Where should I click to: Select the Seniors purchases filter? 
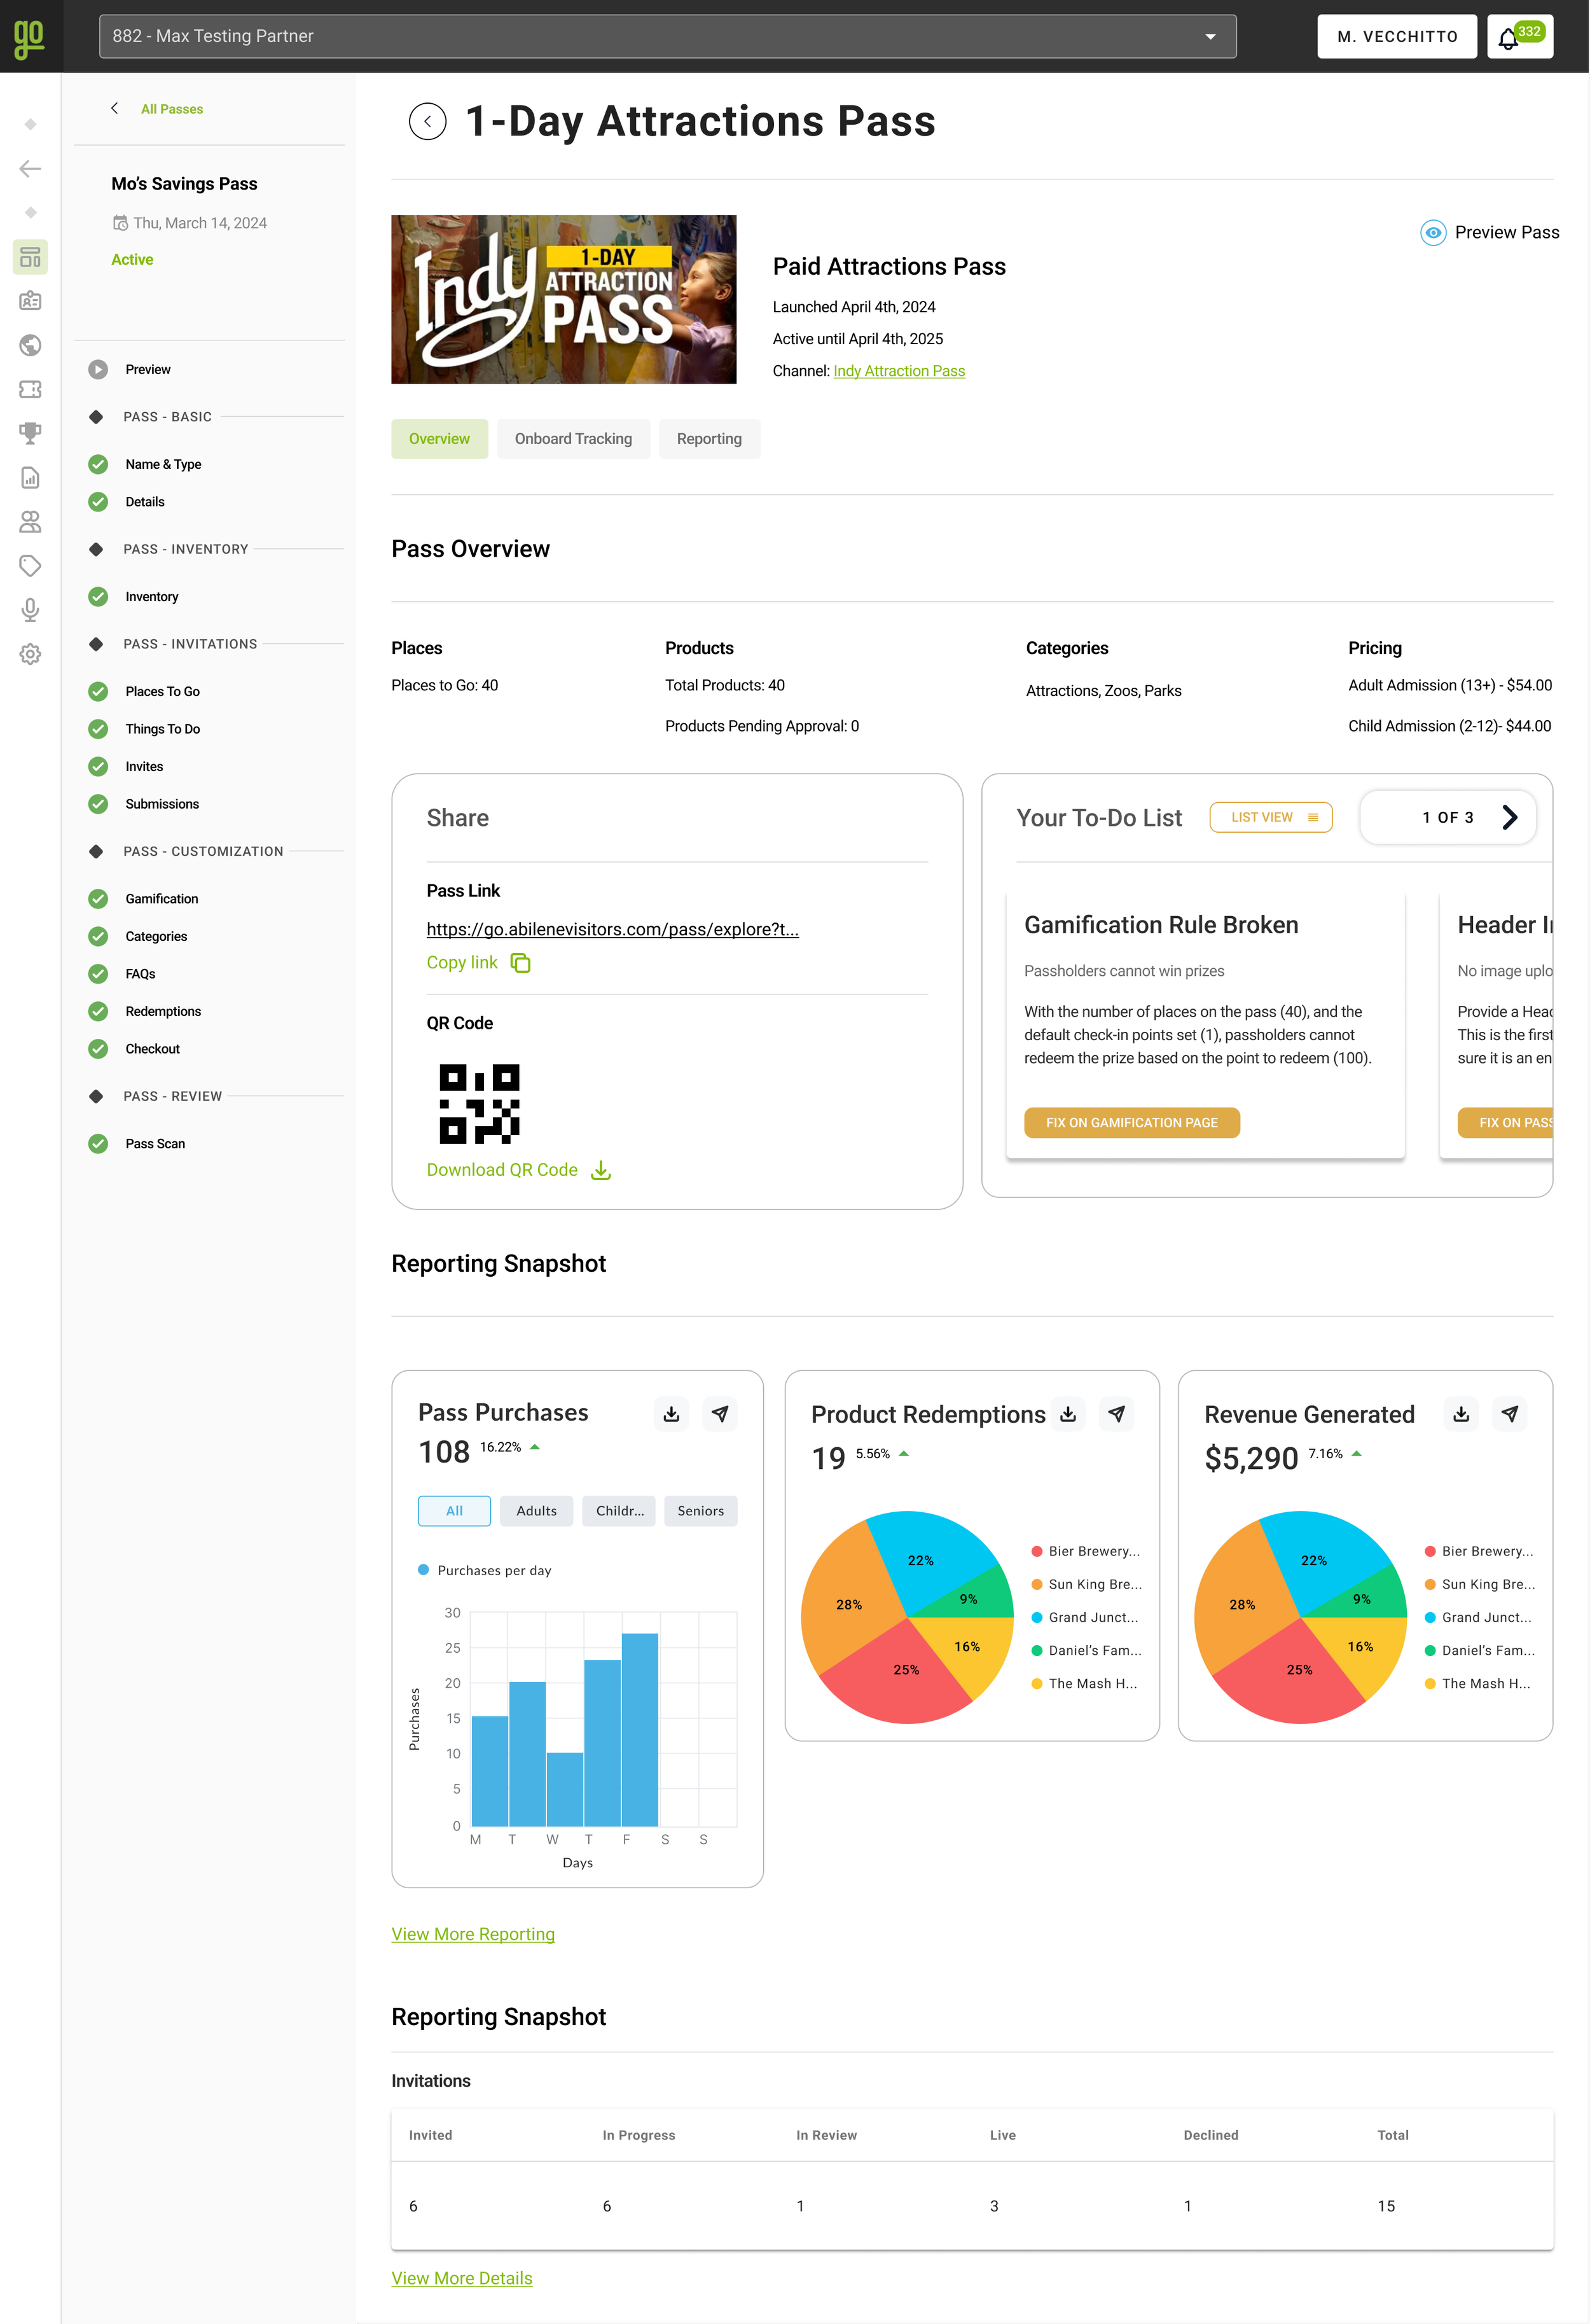tap(700, 1510)
